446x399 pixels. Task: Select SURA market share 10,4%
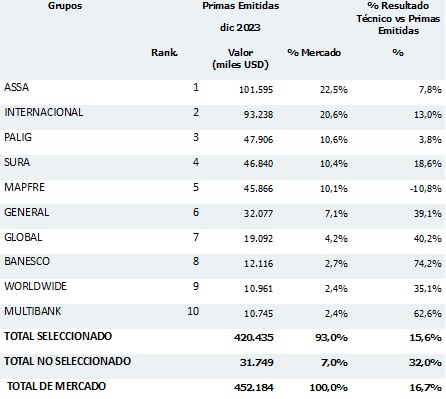tap(334, 163)
